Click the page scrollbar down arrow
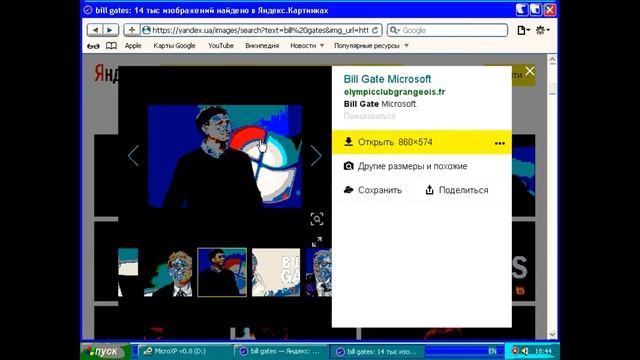Viewport: 640px width, 360px height. (x=552, y=335)
